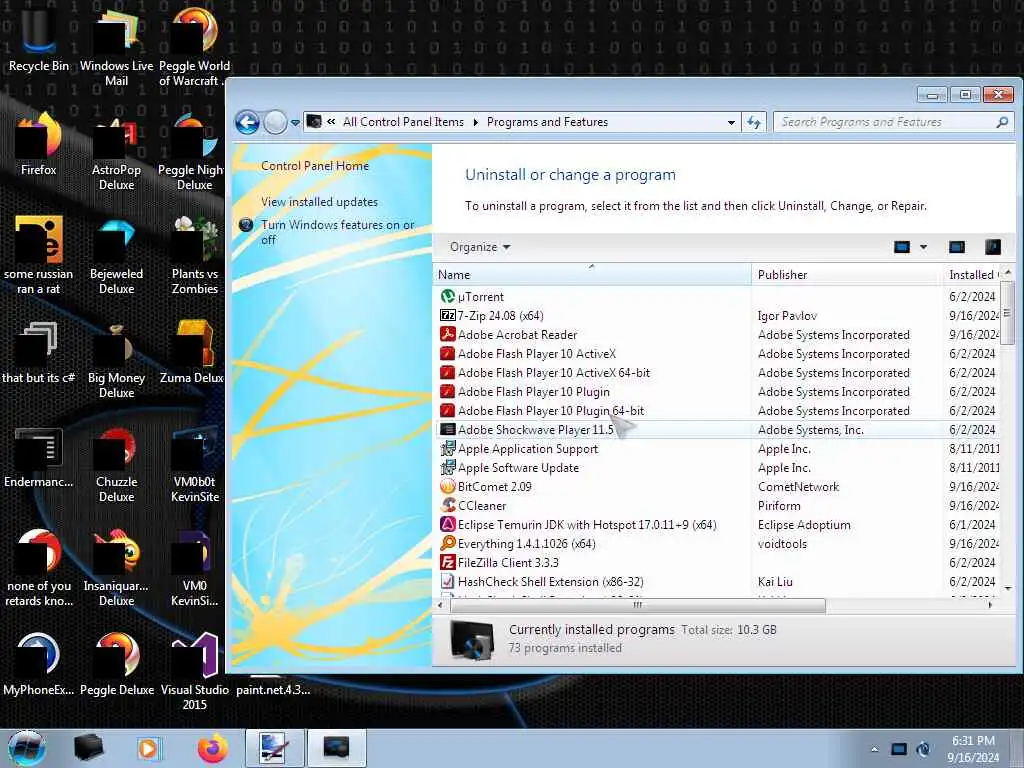Click the horizontal scrollbar thumb
1024x768 pixels.
637,605
